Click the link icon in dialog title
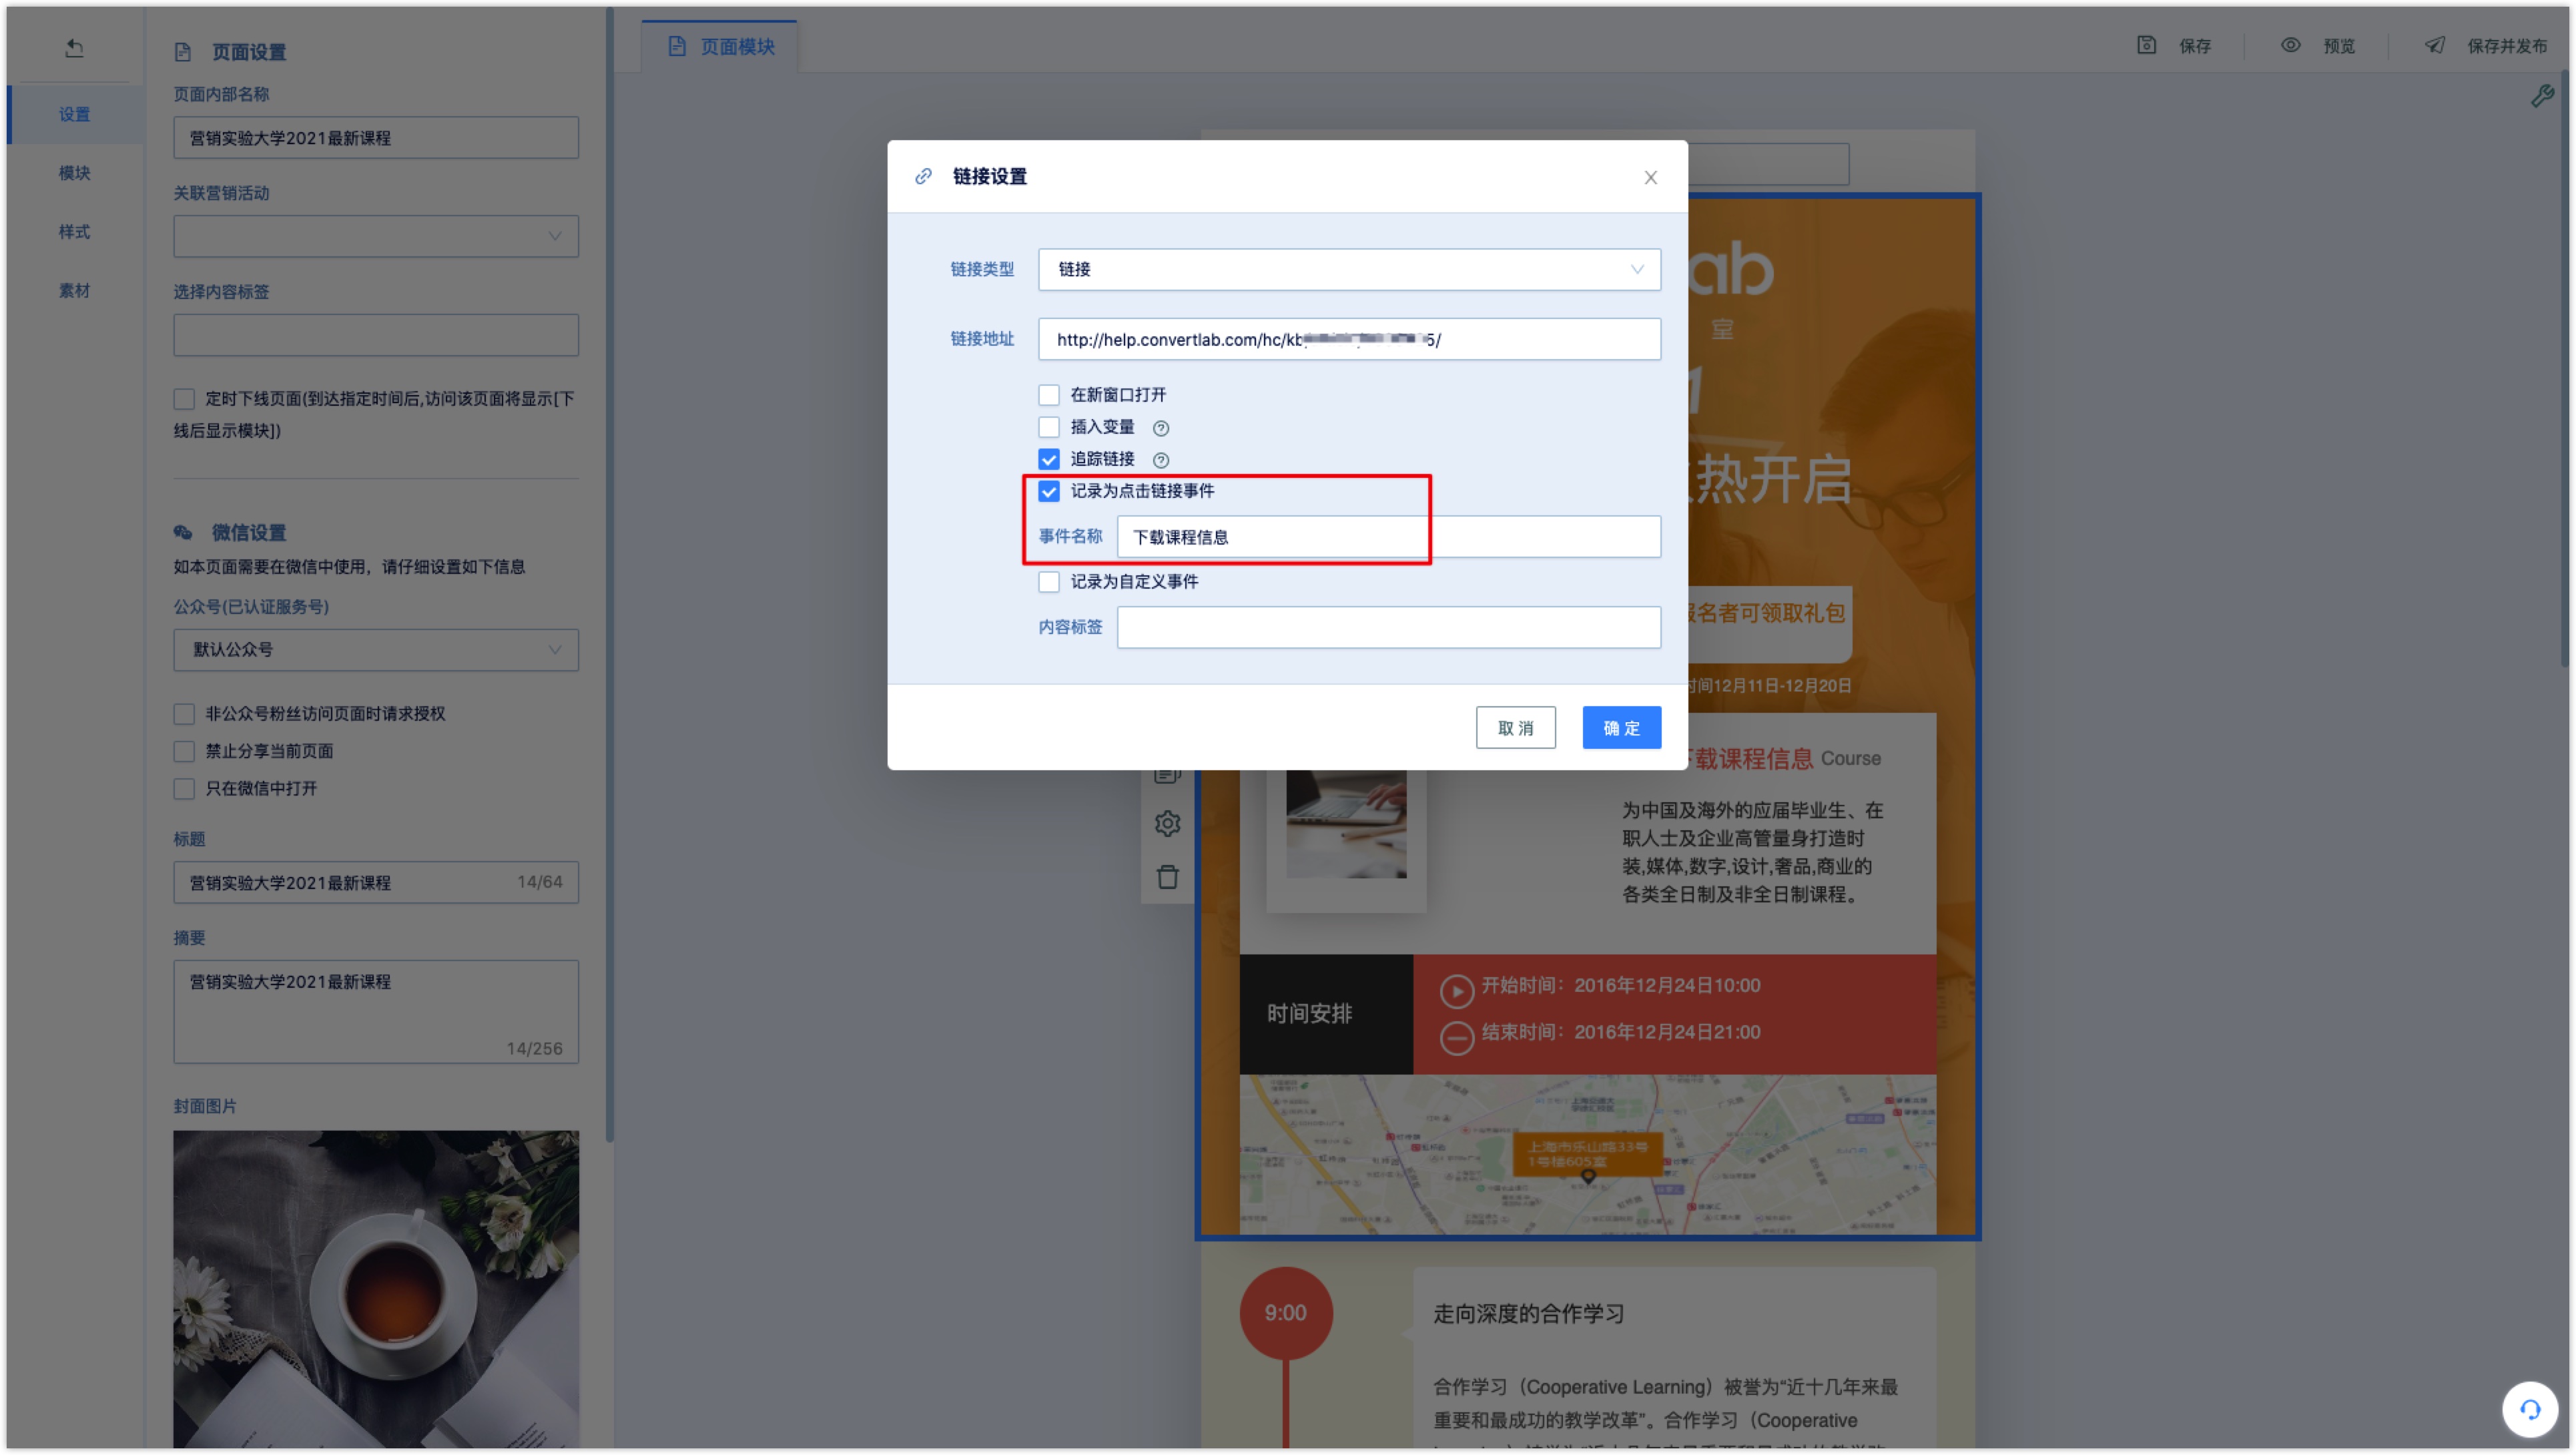 point(923,176)
